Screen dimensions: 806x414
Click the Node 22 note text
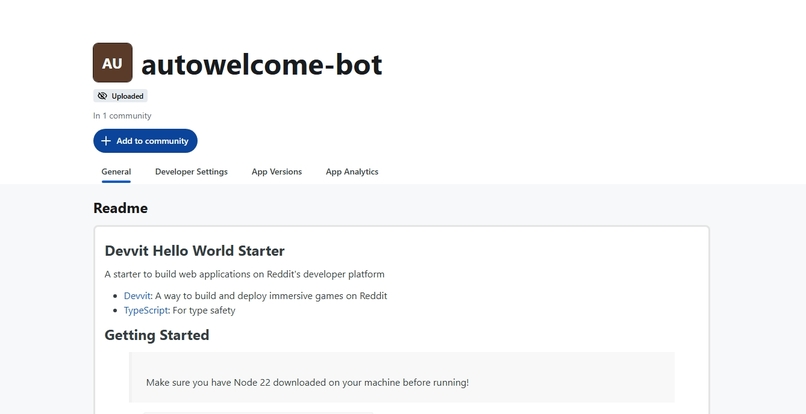click(307, 383)
